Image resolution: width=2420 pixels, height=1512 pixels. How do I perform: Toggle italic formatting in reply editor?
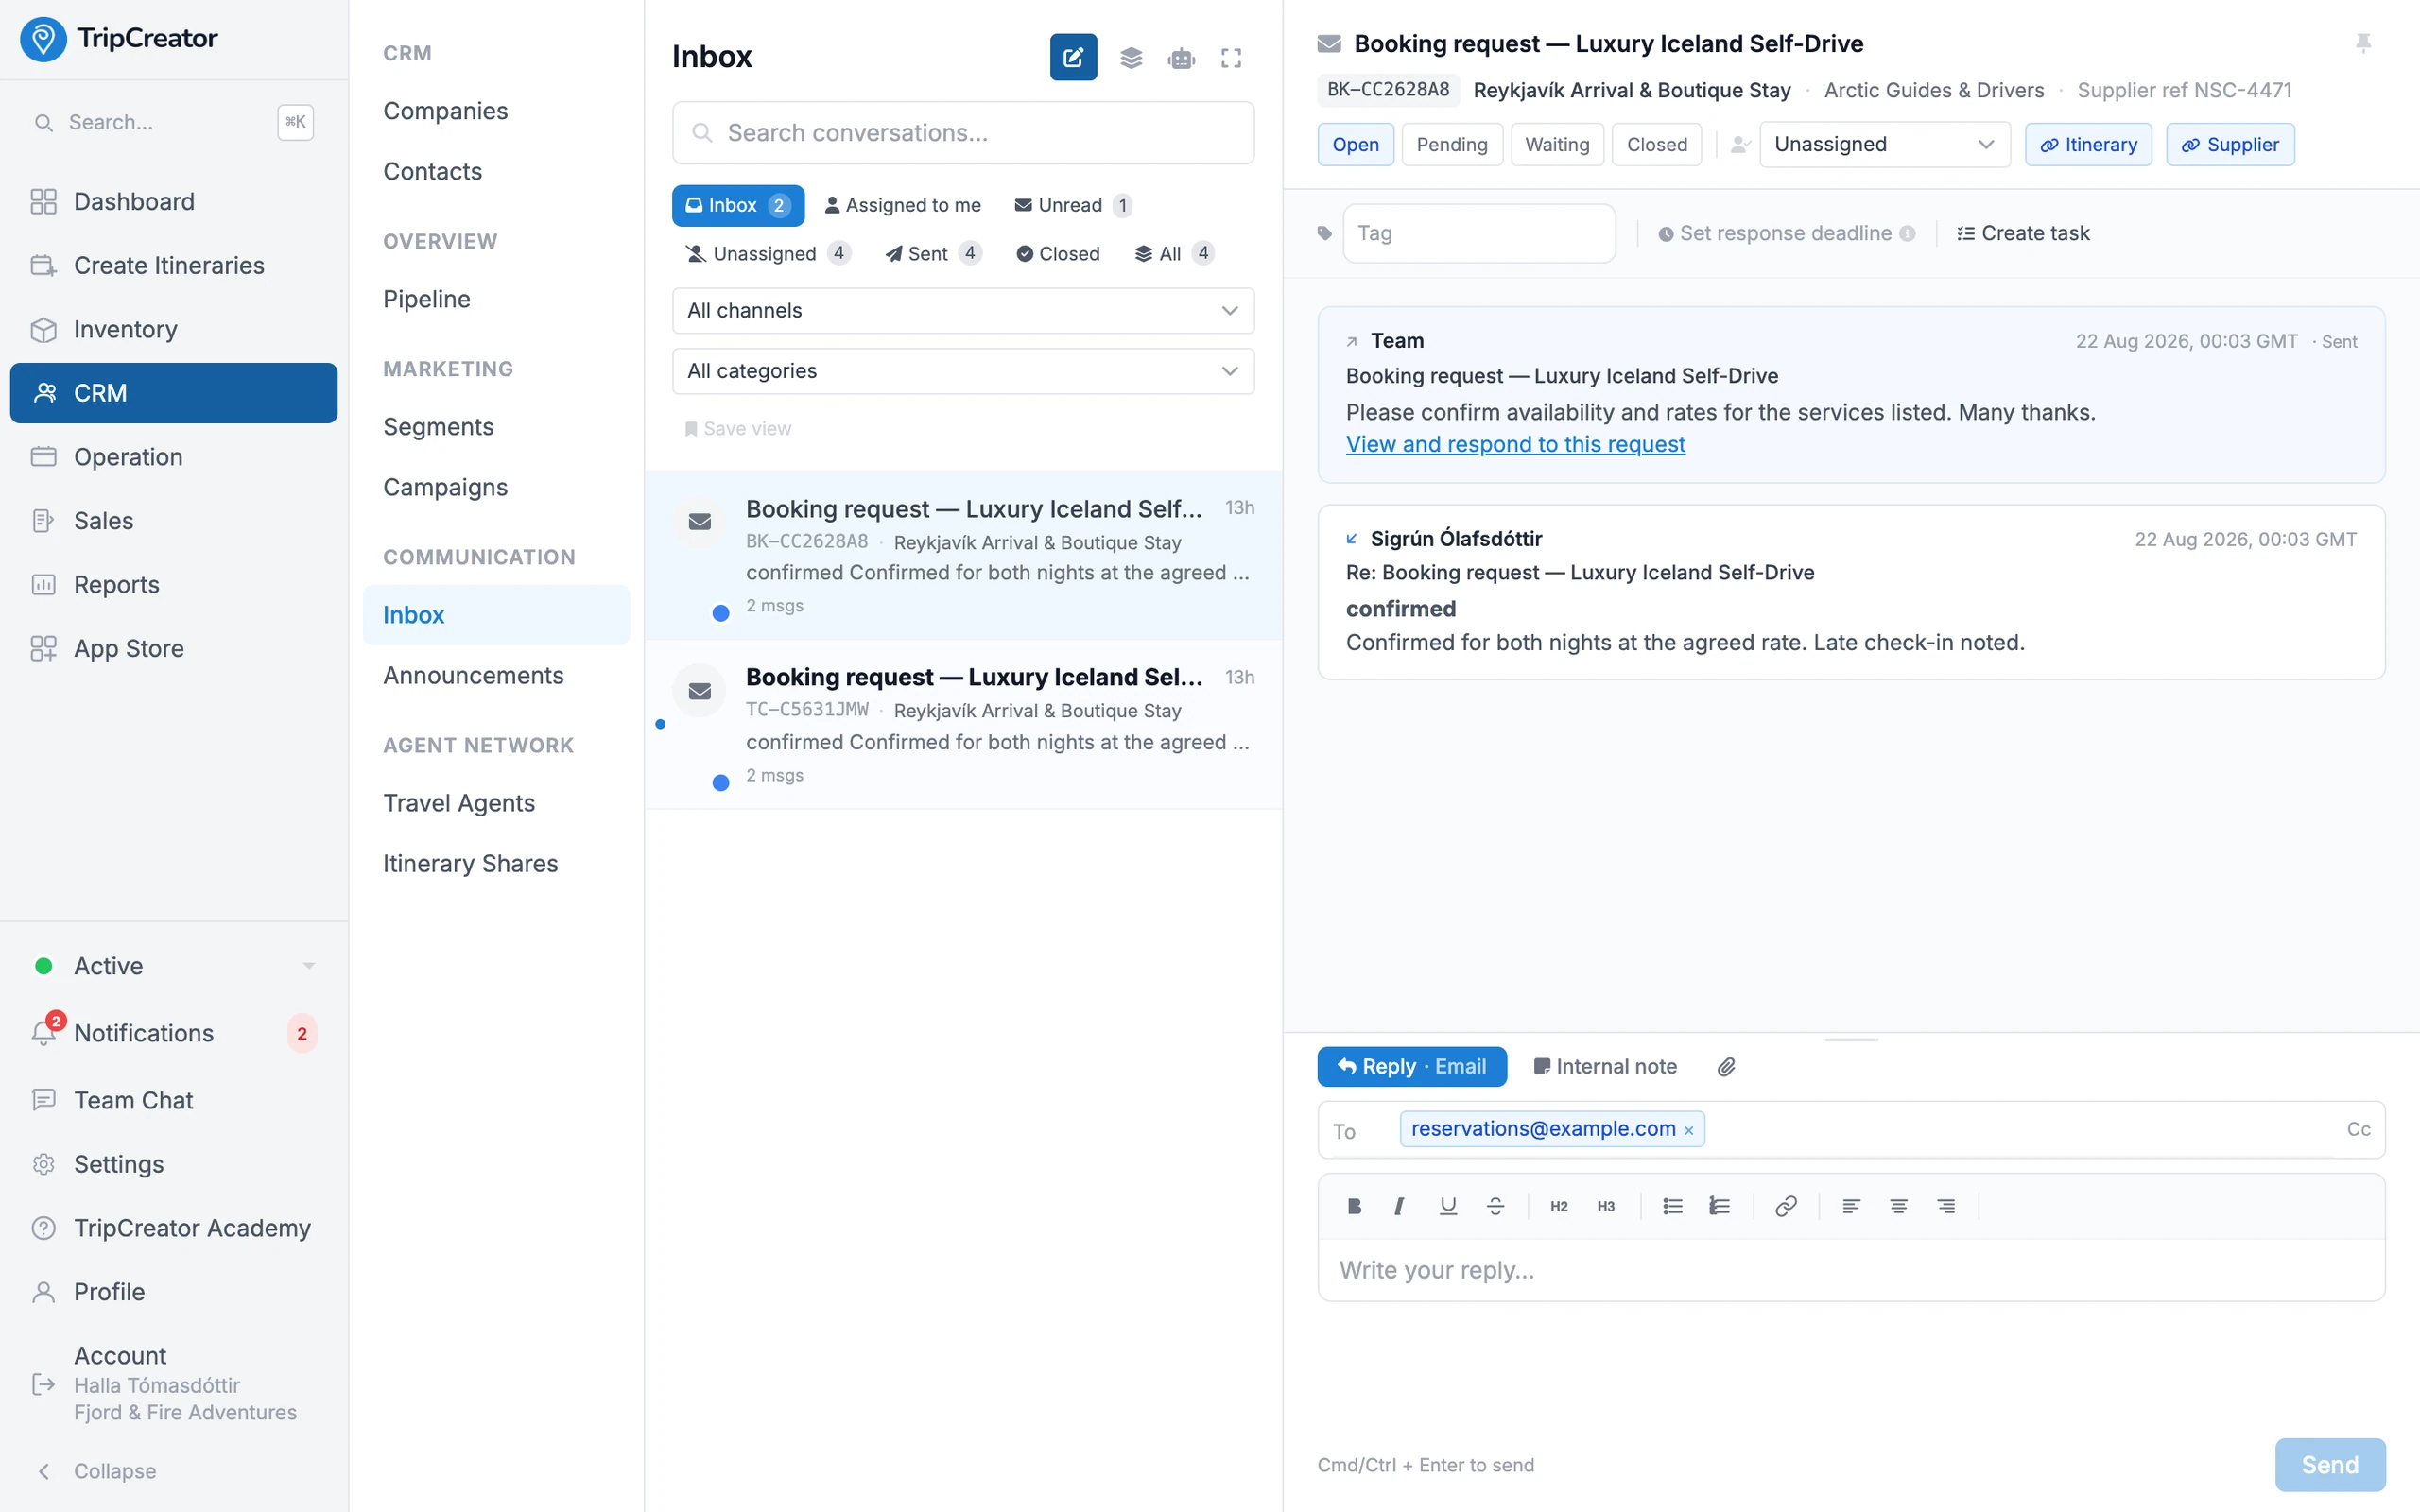coord(1400,1206)
